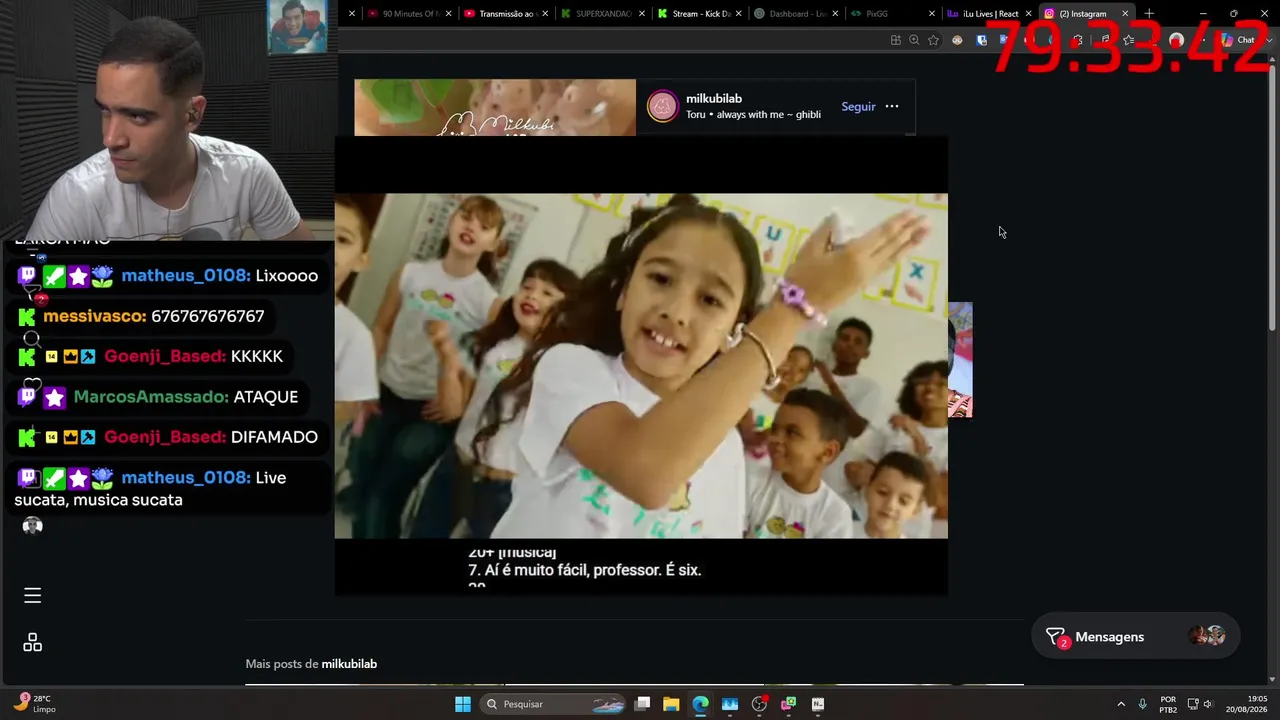
Task: Open the network tray icon
Action: point(1193,704)
